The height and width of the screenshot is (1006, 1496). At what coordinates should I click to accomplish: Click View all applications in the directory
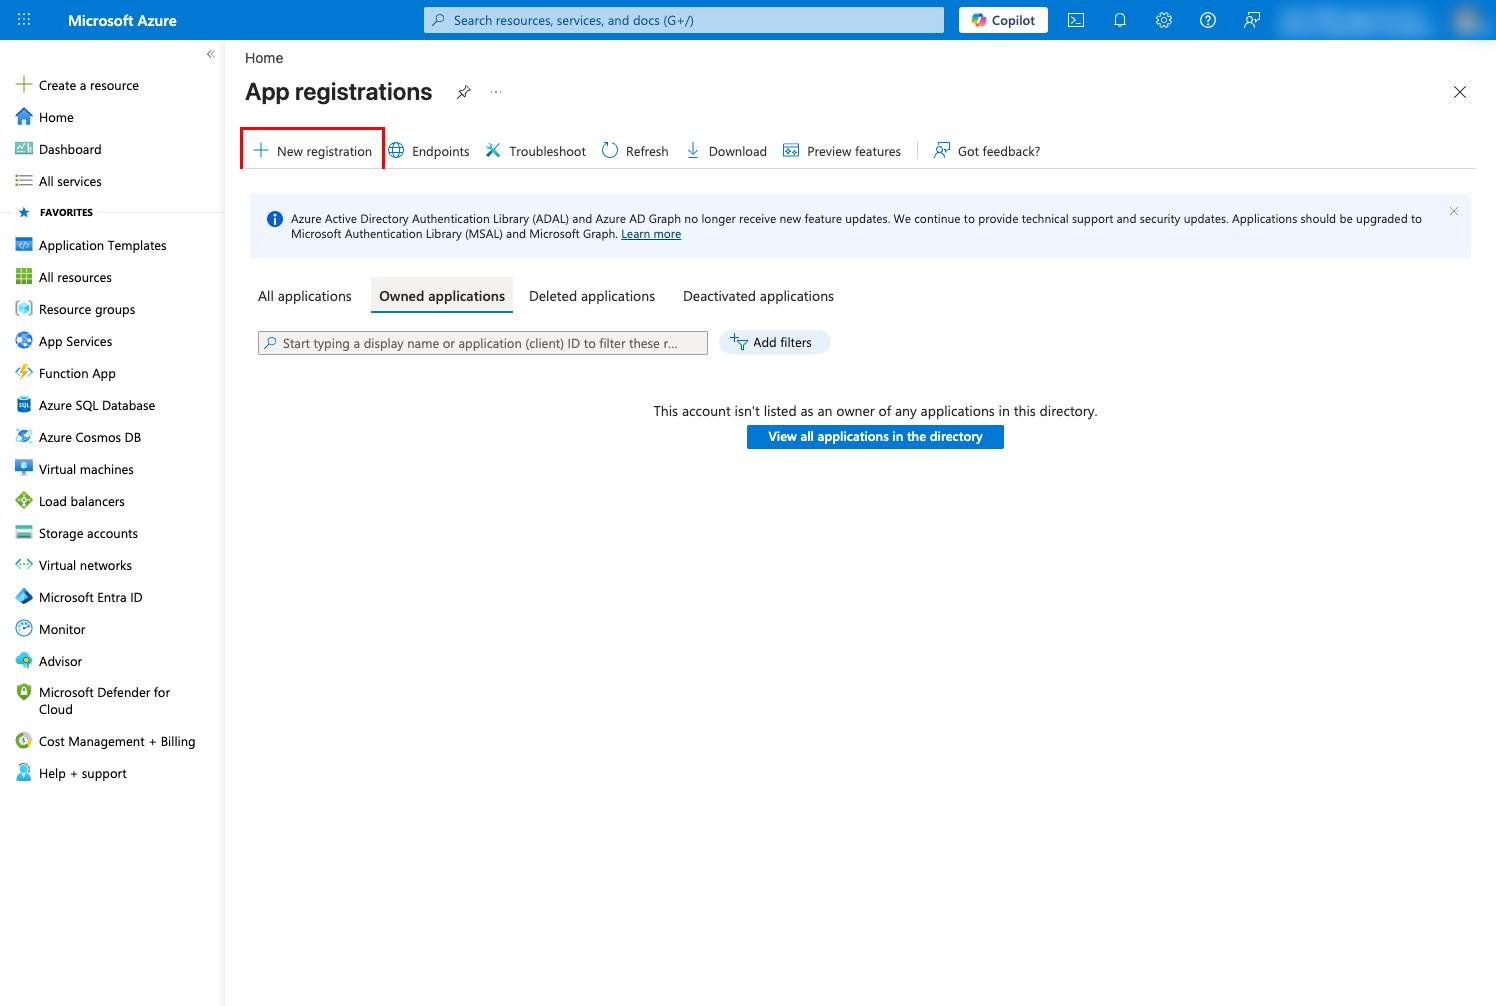coord(875,437)
